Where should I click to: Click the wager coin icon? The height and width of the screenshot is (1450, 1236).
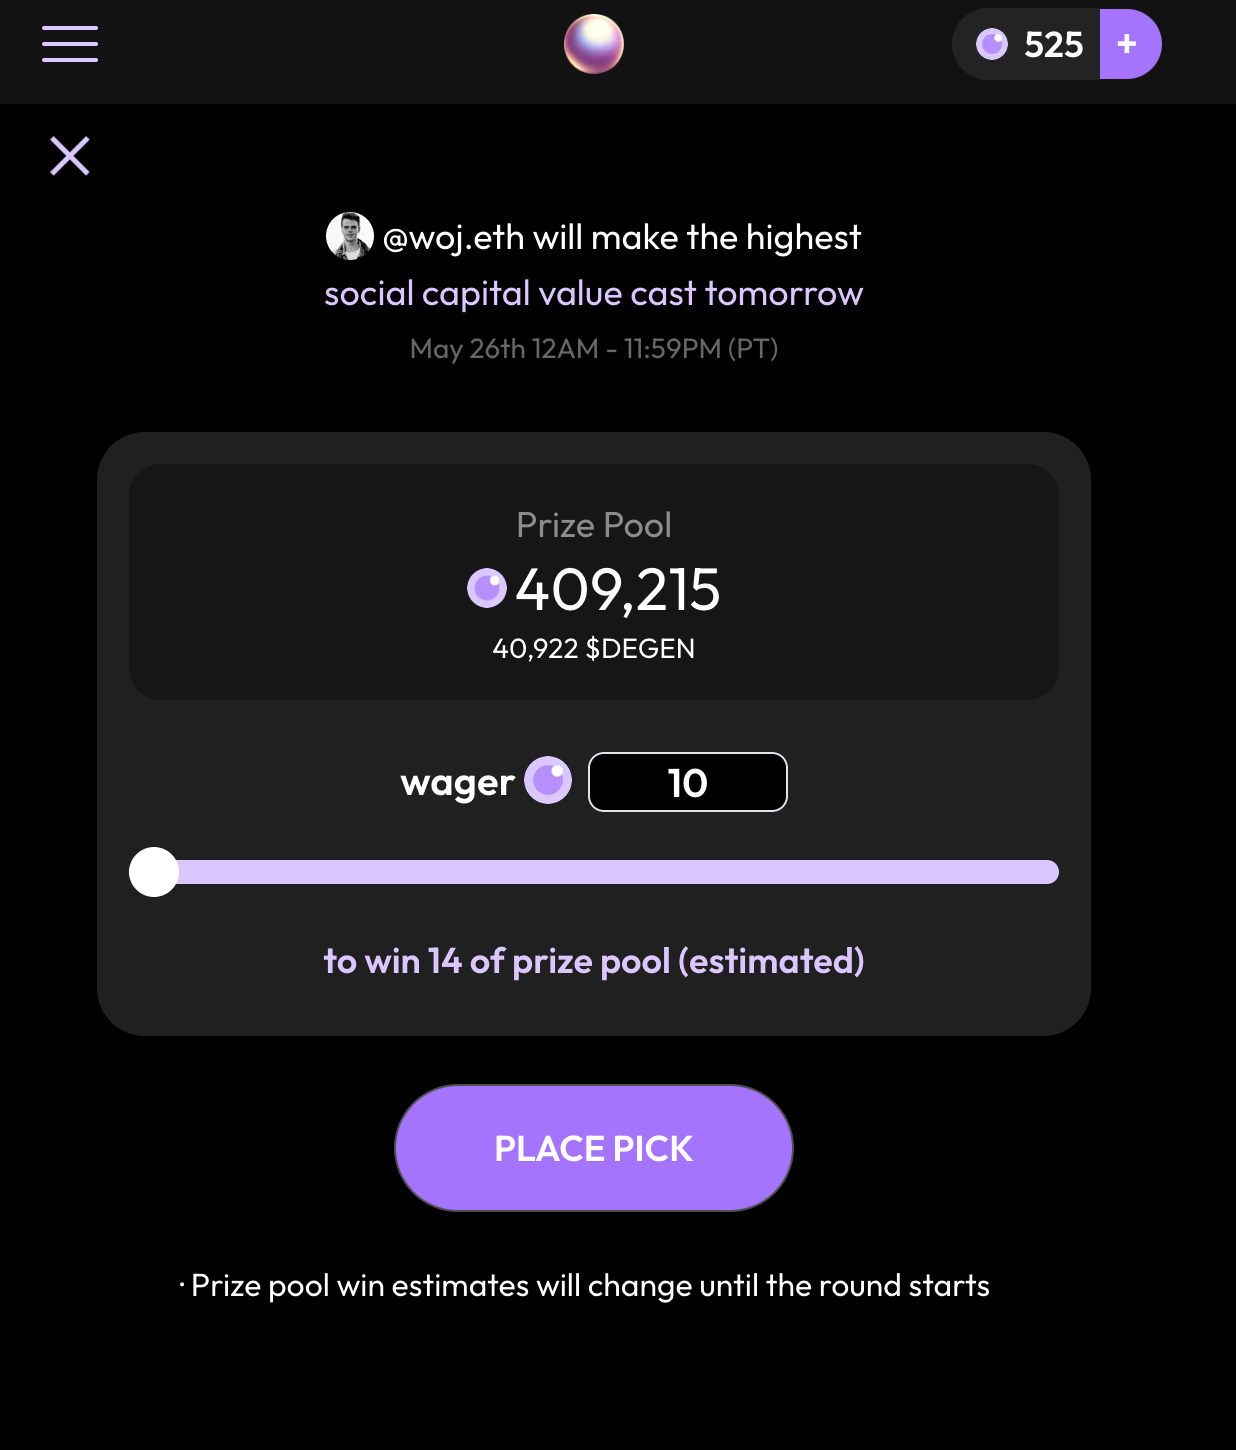pos(548,780)
